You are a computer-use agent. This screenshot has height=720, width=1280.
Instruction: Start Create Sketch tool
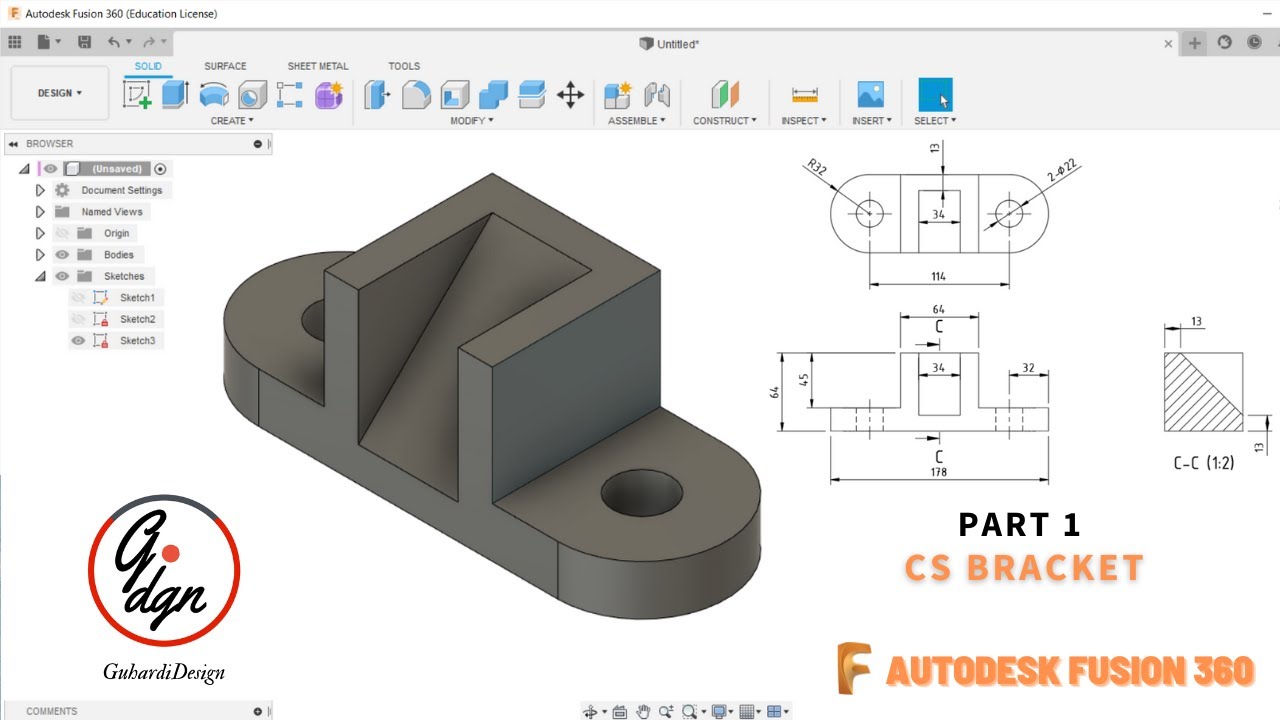(137, 95)
